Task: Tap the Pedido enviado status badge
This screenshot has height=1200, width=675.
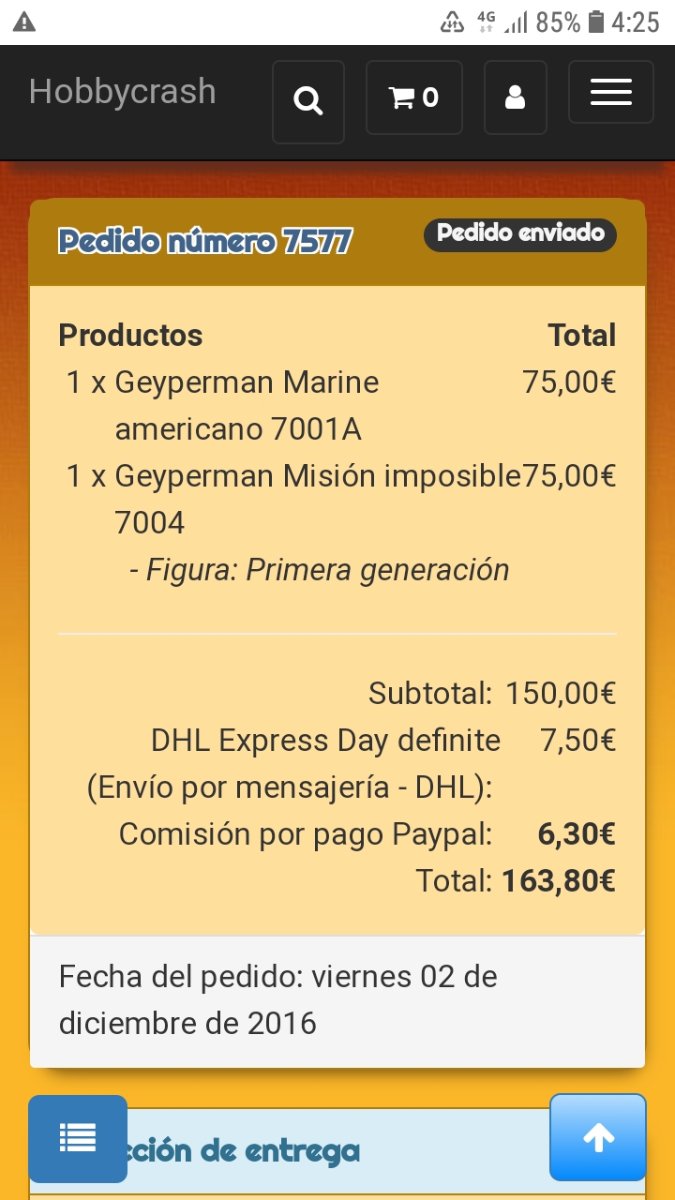Action: [x=520, y=234]
